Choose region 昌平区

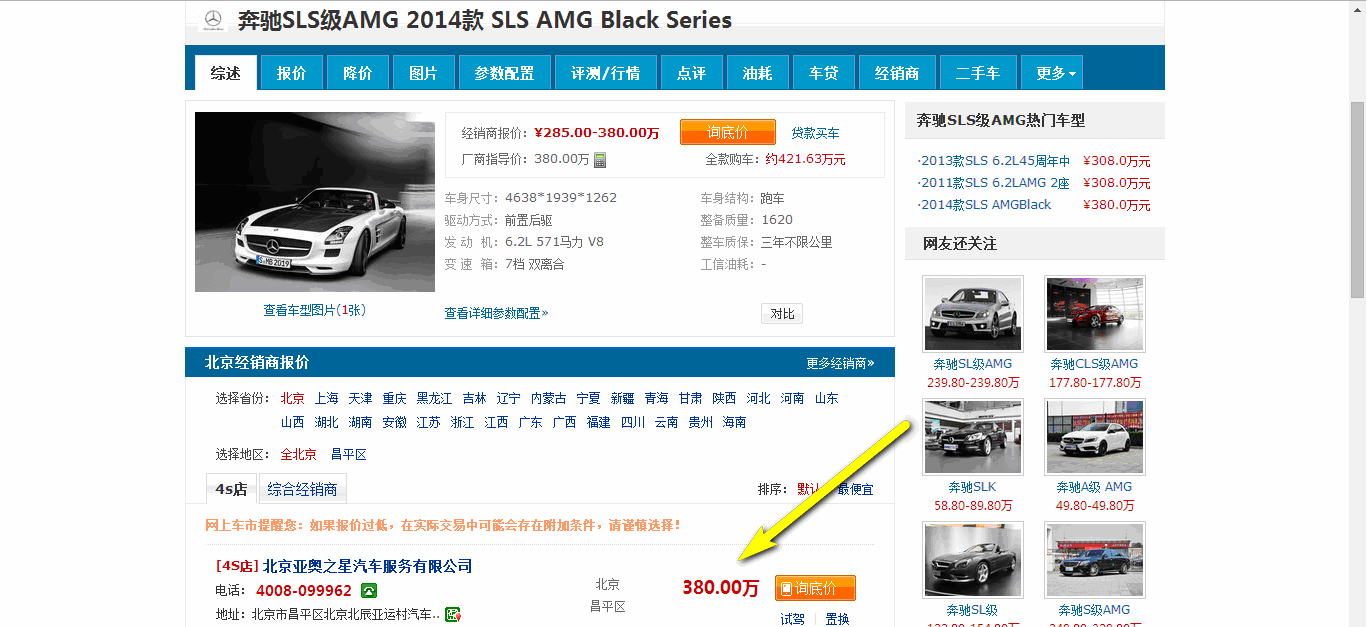coord(349,454)
